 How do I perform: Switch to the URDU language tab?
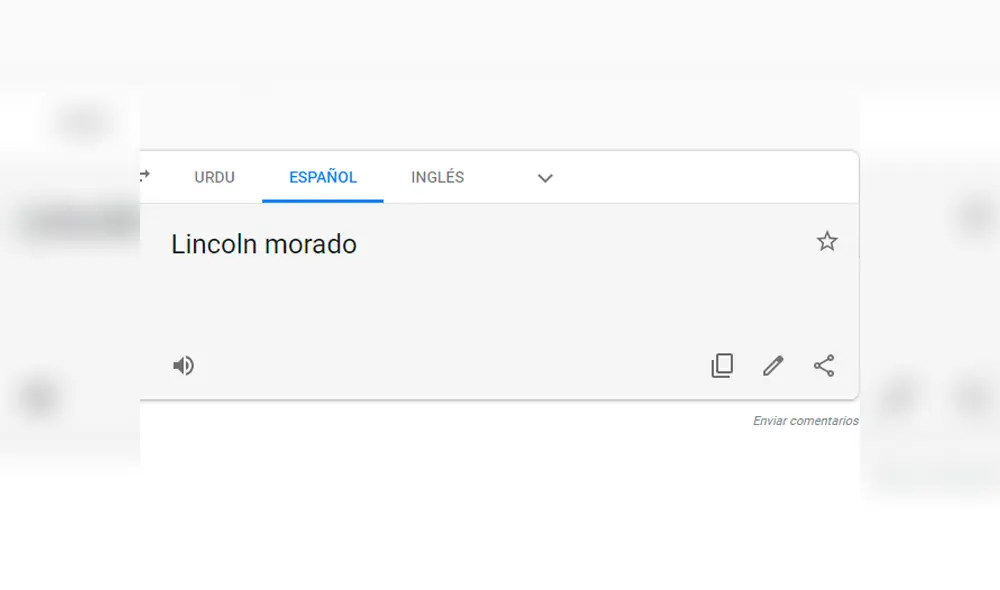[215, 177]
